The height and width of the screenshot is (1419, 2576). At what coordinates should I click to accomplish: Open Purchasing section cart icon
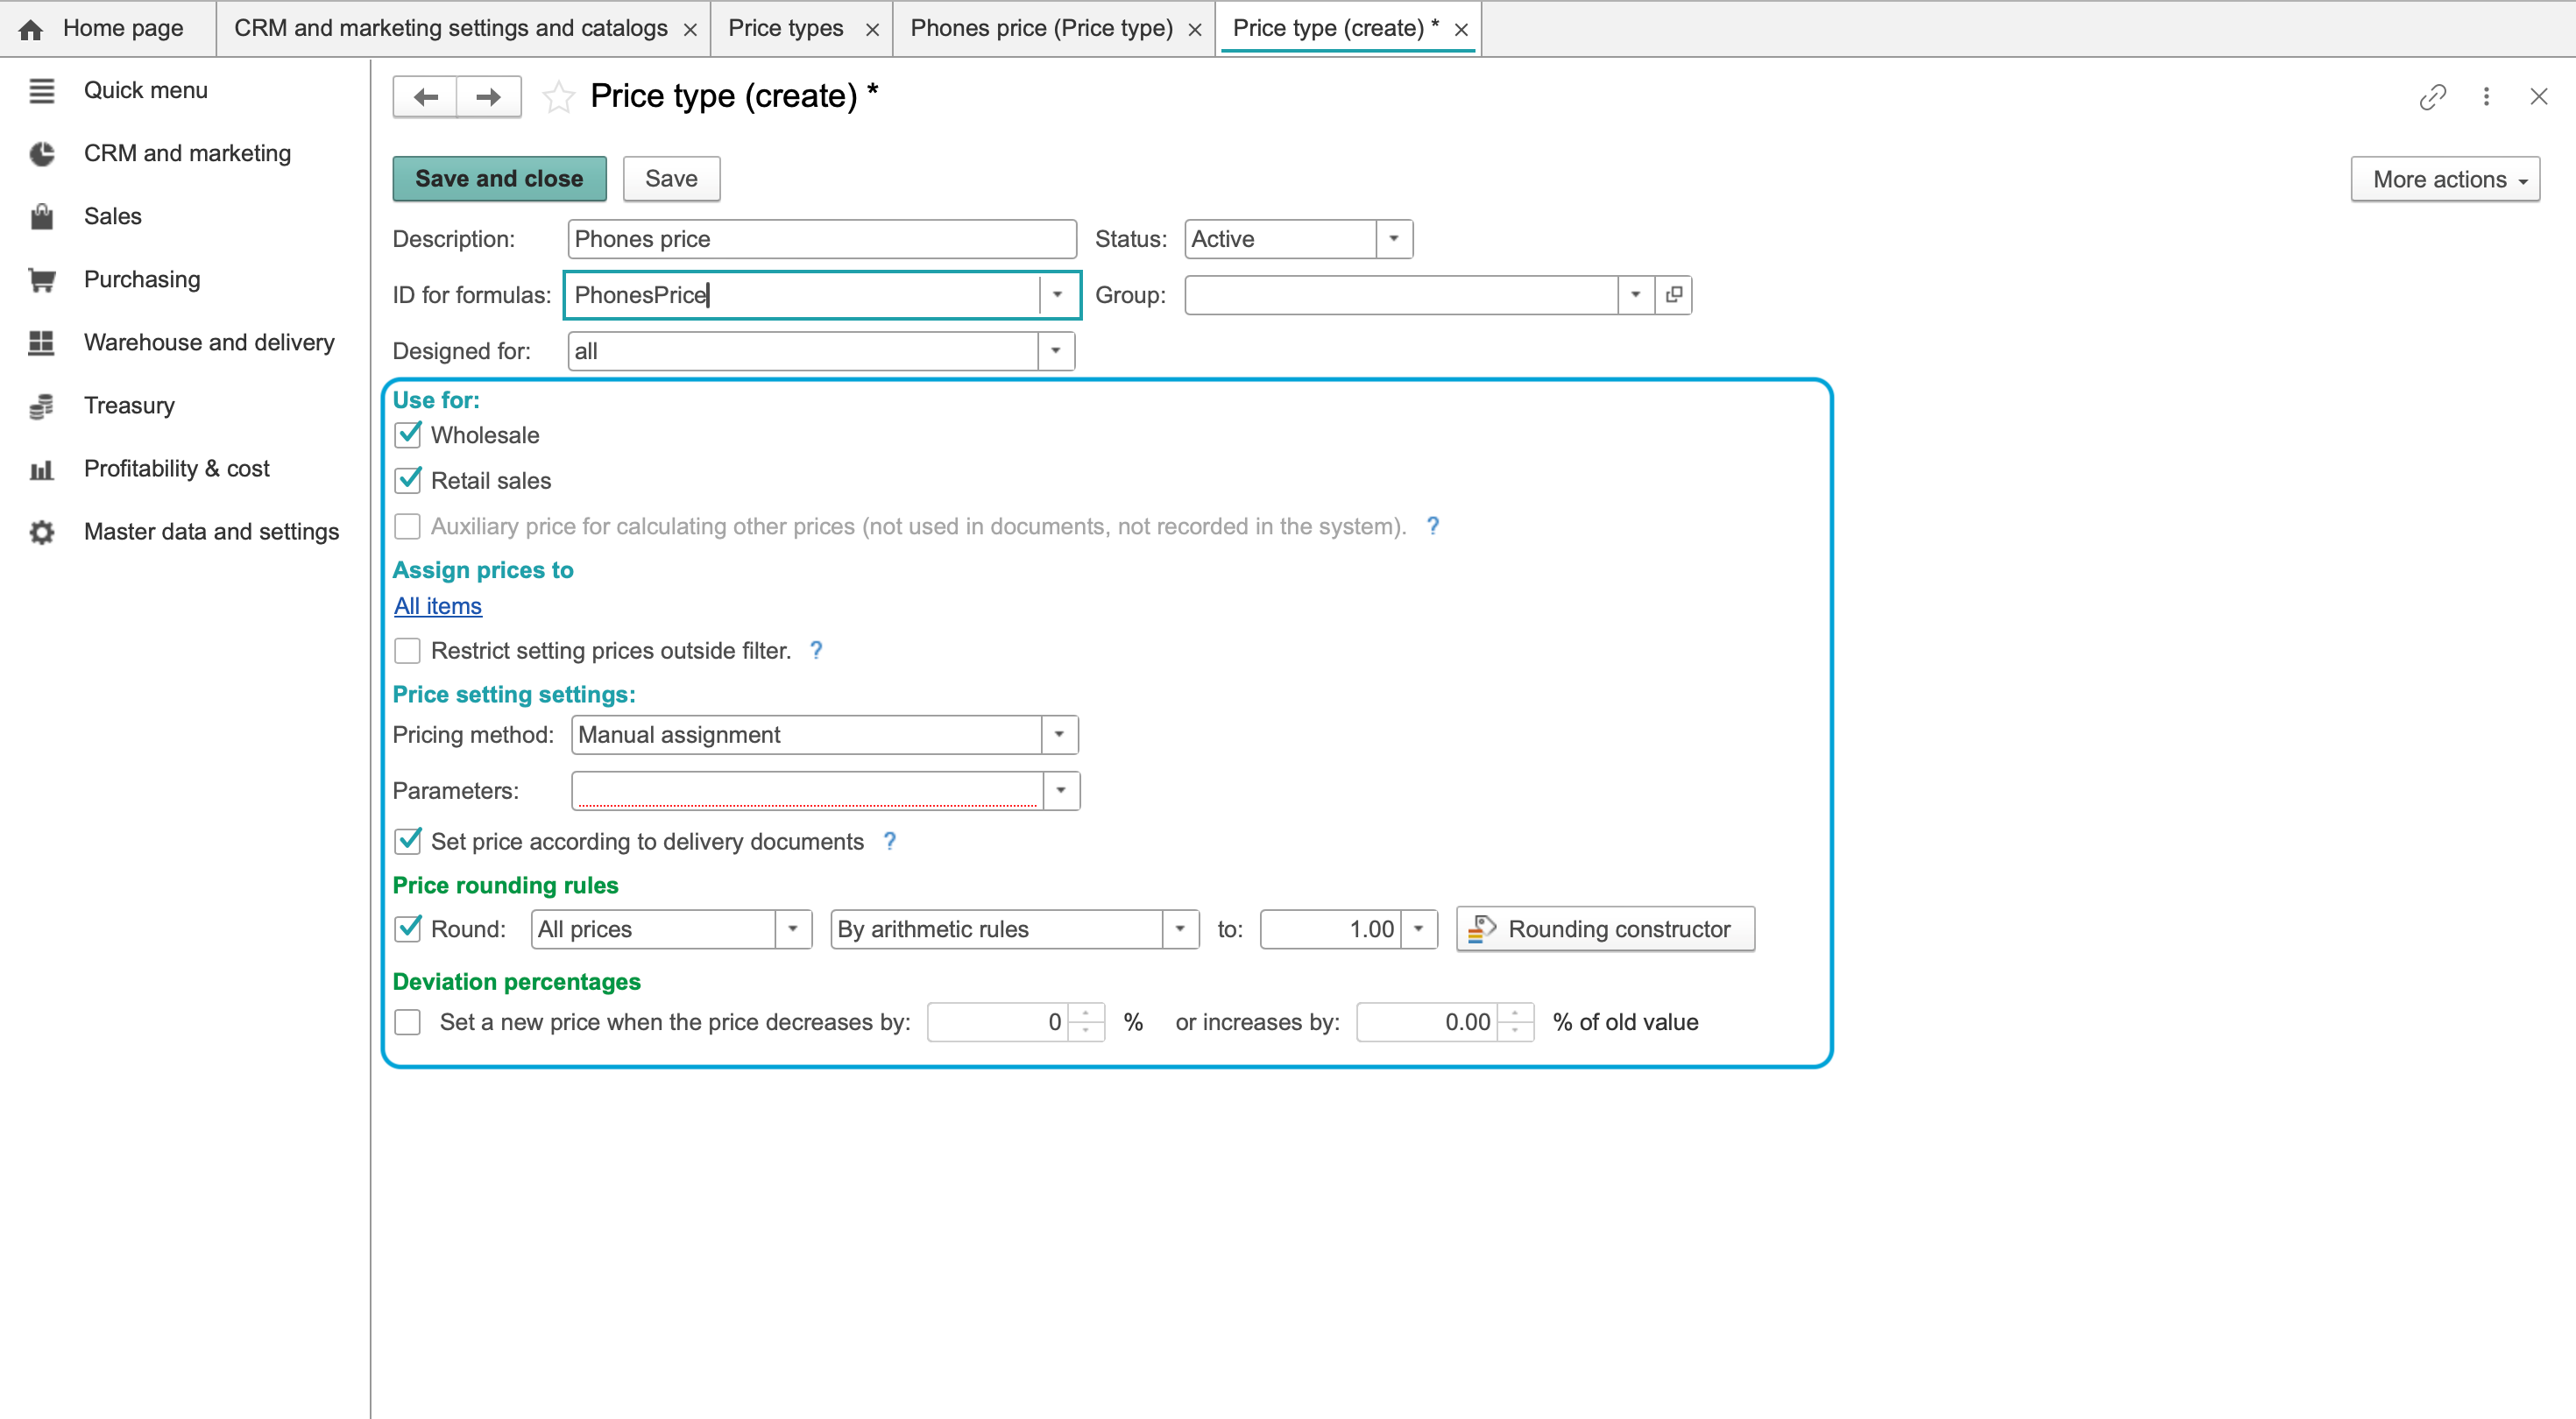pos(41,280)
